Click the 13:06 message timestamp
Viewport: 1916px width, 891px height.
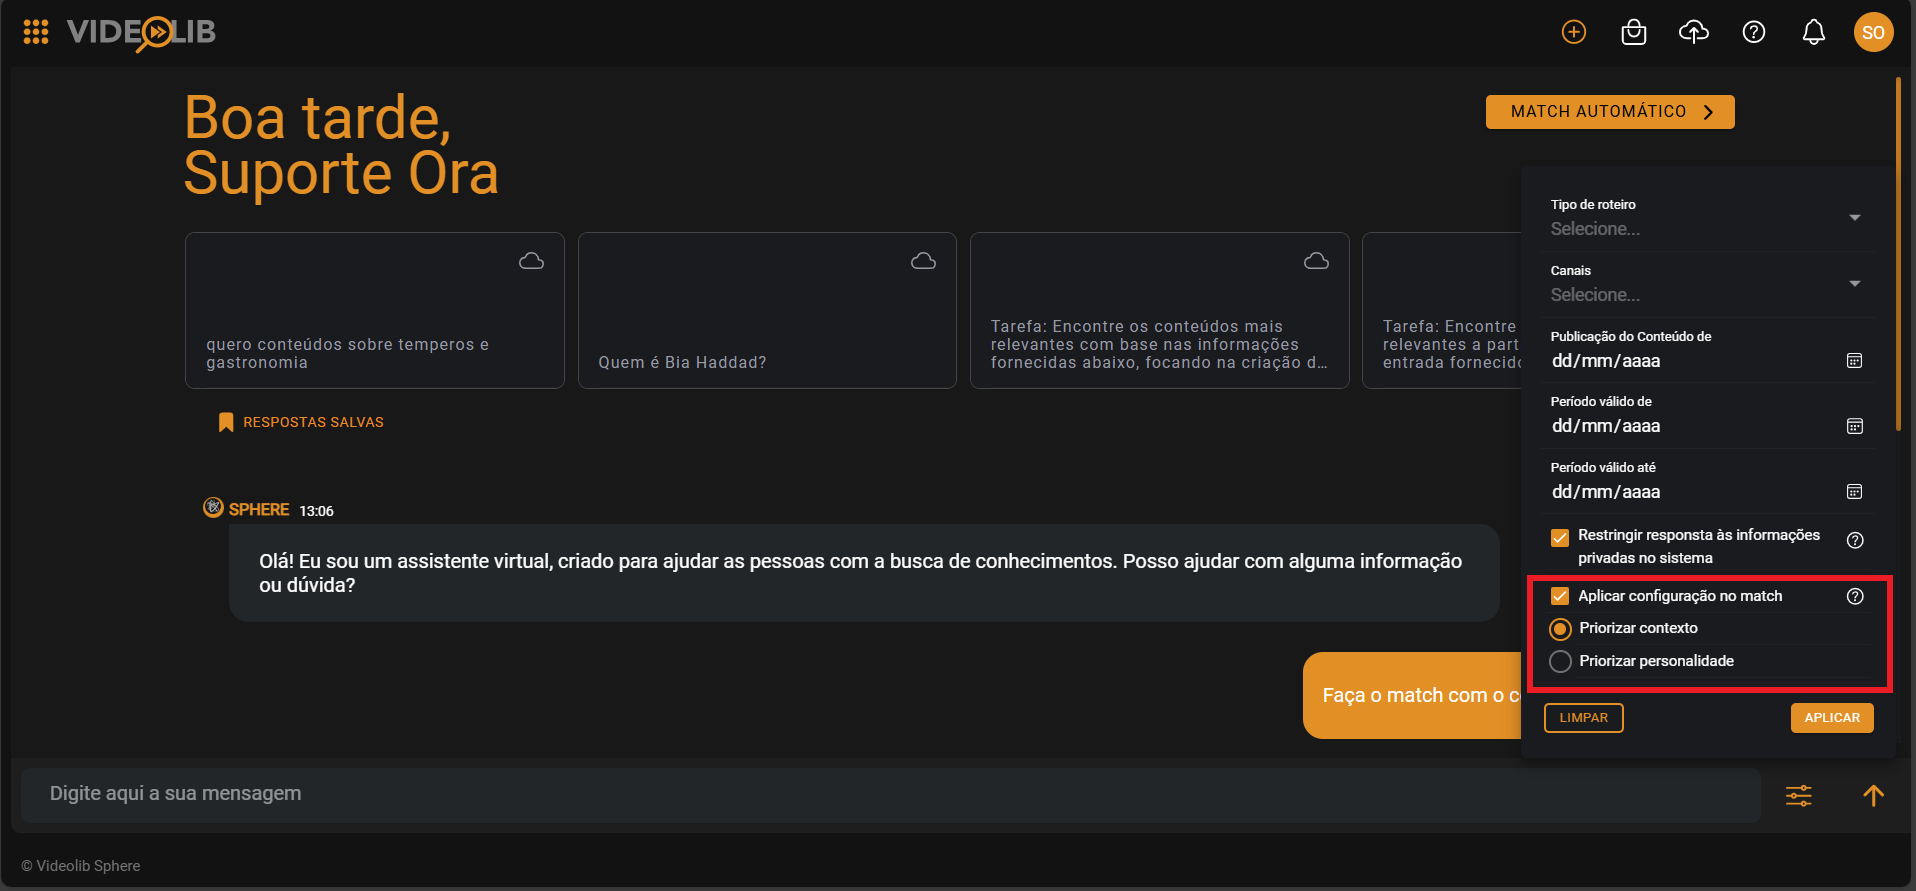[x=316, y=511]
